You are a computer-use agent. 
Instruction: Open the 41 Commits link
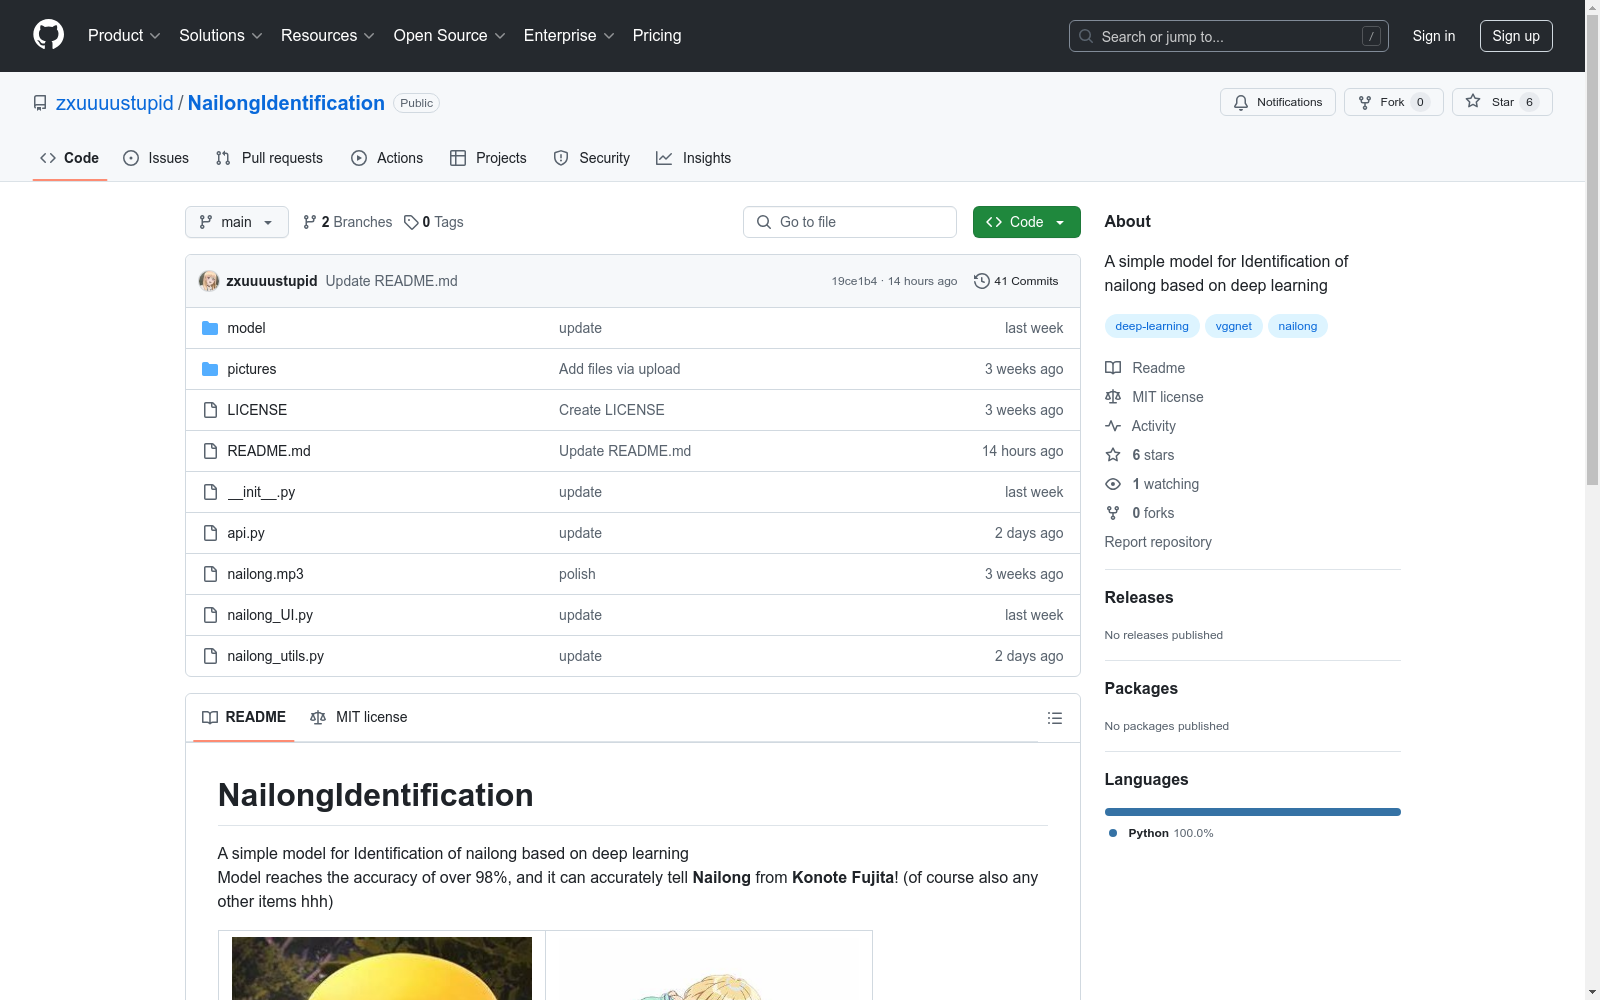point(1016,281)
